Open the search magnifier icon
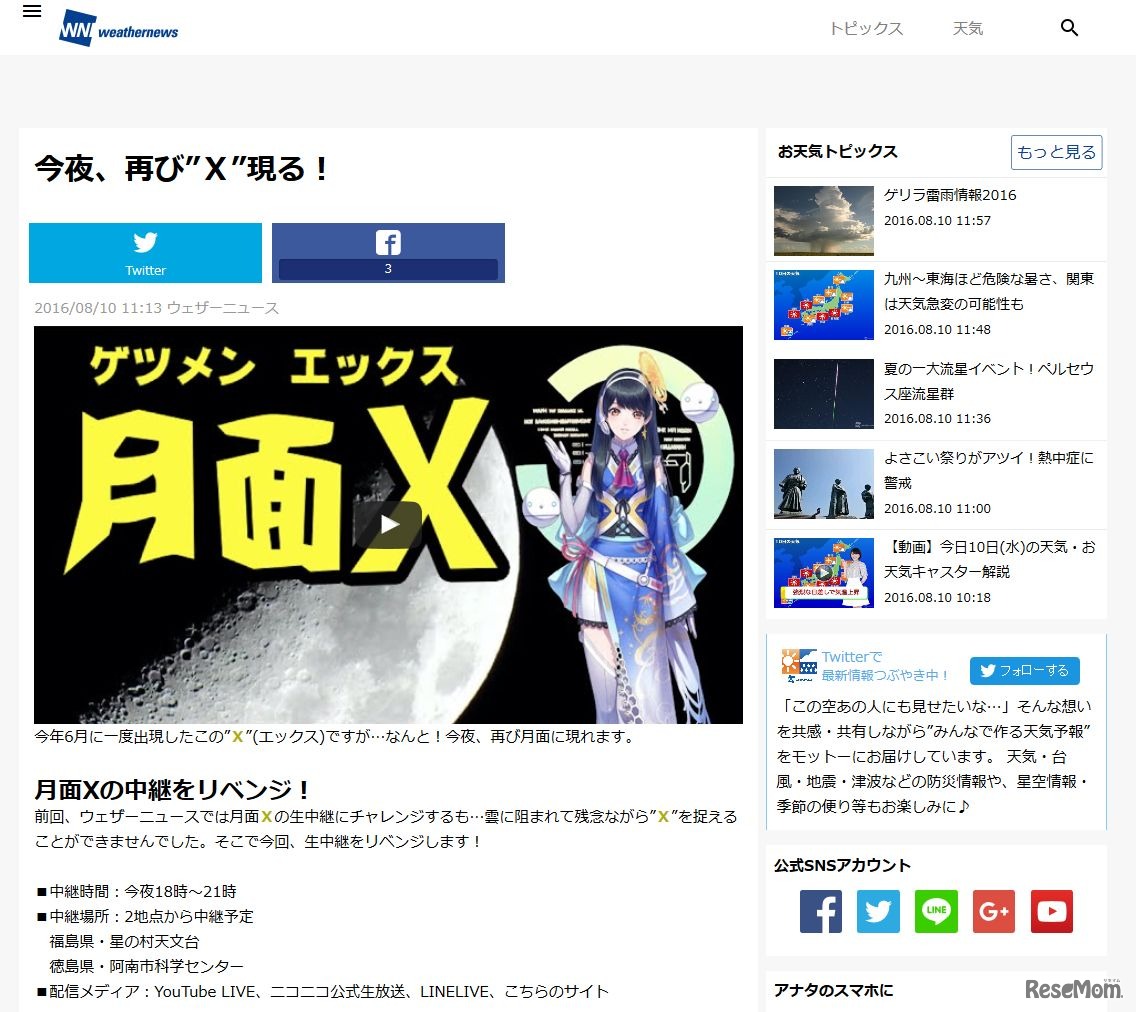This screenshot has width=1136, height=1012. pos(1069,28)
